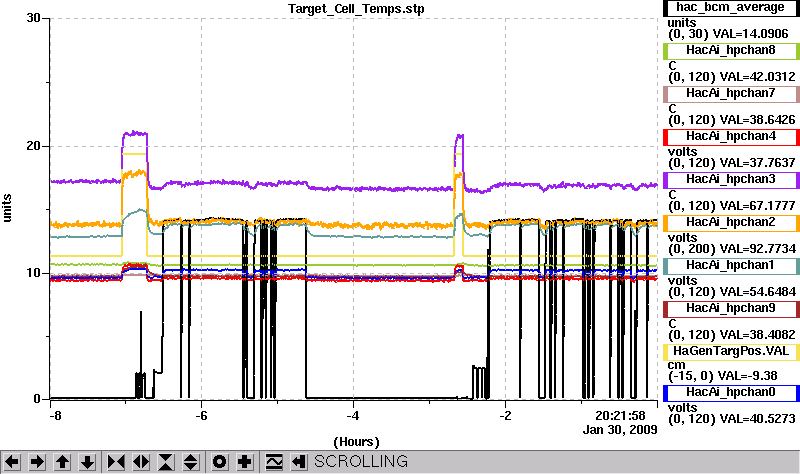Screen dimensions: 800x474
Task: Zoom in vertically with hourglass triangles icon
Action: [166, 462]
